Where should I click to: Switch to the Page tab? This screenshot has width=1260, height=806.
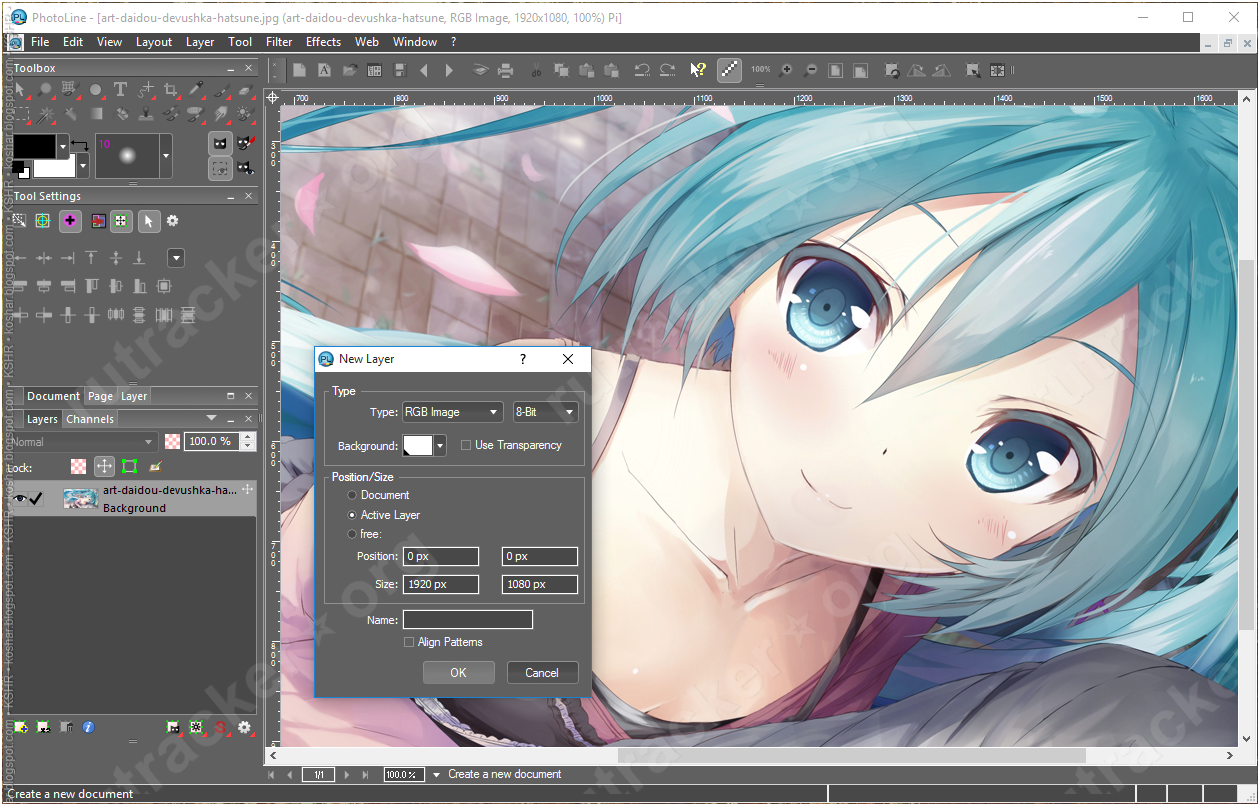(100, 396)
